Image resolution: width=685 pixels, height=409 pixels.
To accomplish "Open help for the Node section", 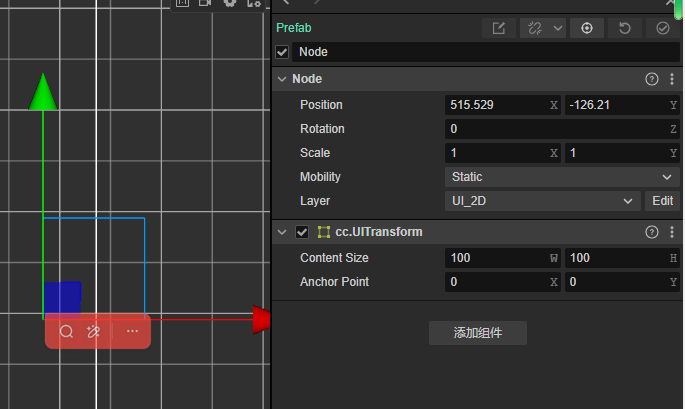I will (652, 79).
